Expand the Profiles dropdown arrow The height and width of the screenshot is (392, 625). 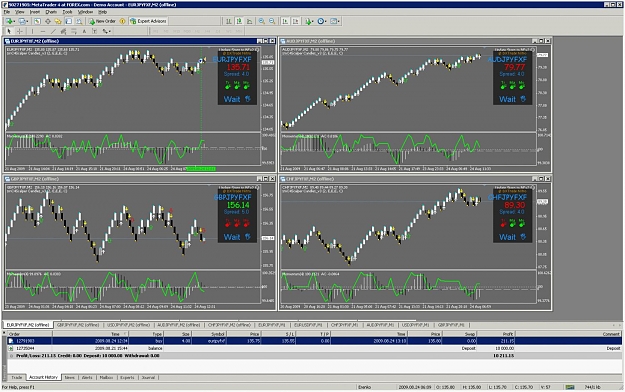(x=27, y=21)
